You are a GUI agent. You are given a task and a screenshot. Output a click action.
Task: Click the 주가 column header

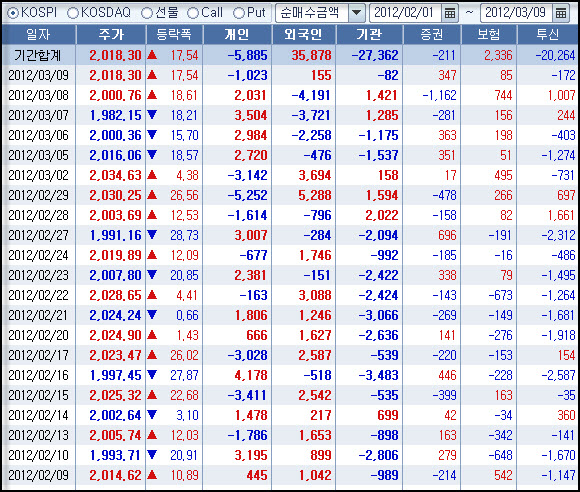(x=111, y=34)
